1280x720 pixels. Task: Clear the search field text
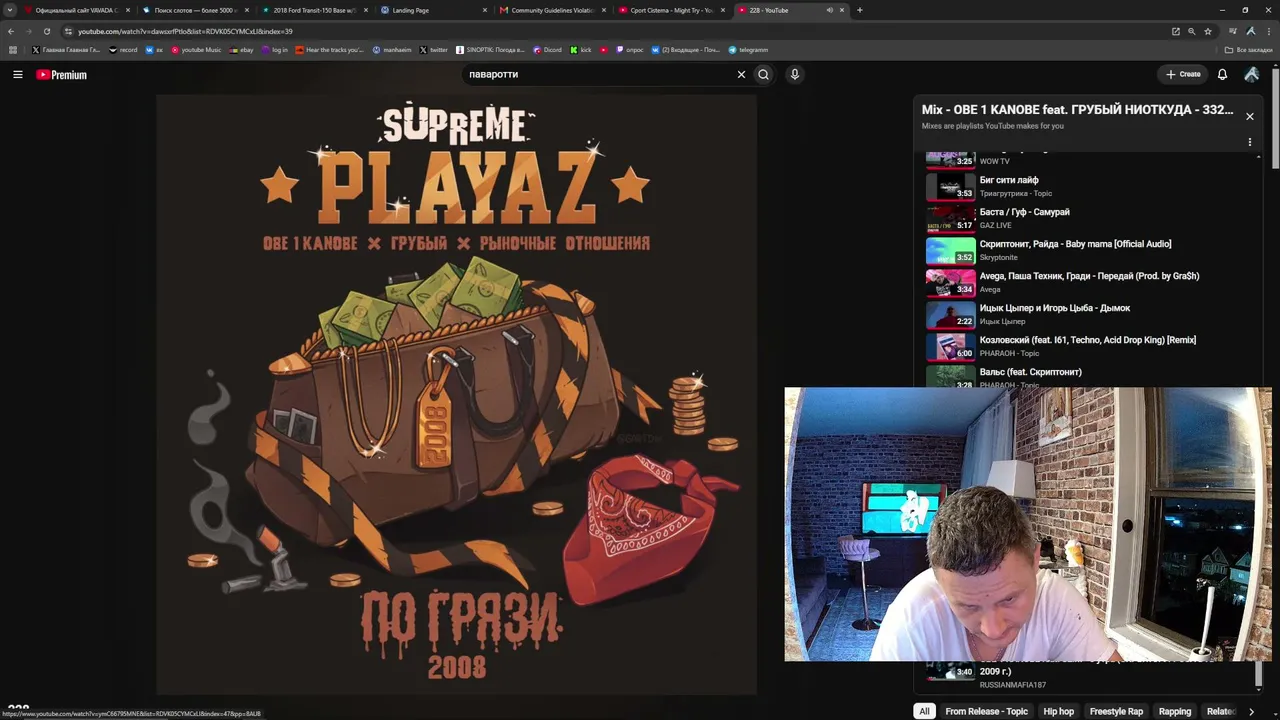click(x=741, y=74)
